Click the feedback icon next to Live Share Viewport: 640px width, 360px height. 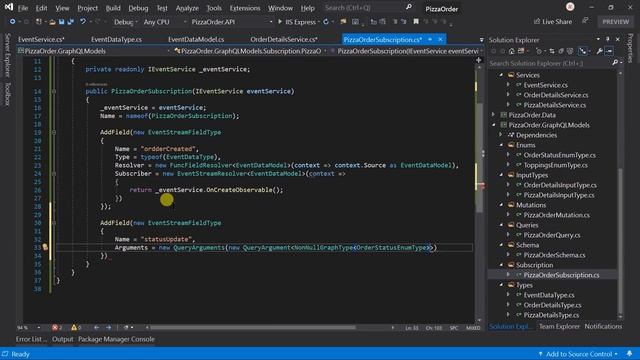click(585, 21)
